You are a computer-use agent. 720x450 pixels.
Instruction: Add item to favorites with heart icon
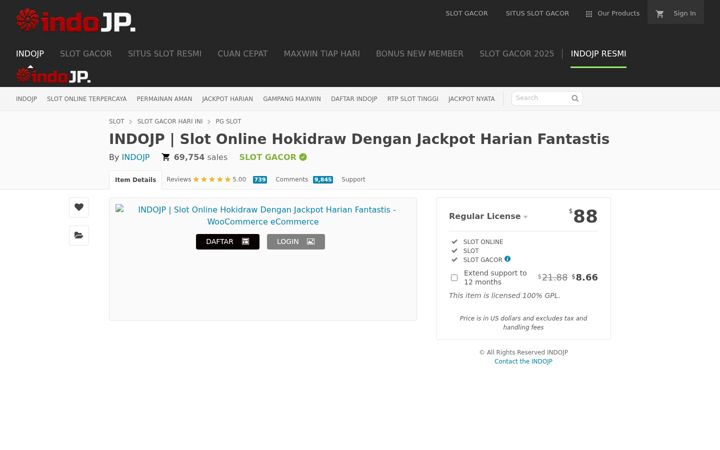pyautogui.click(x=79, y=207)
